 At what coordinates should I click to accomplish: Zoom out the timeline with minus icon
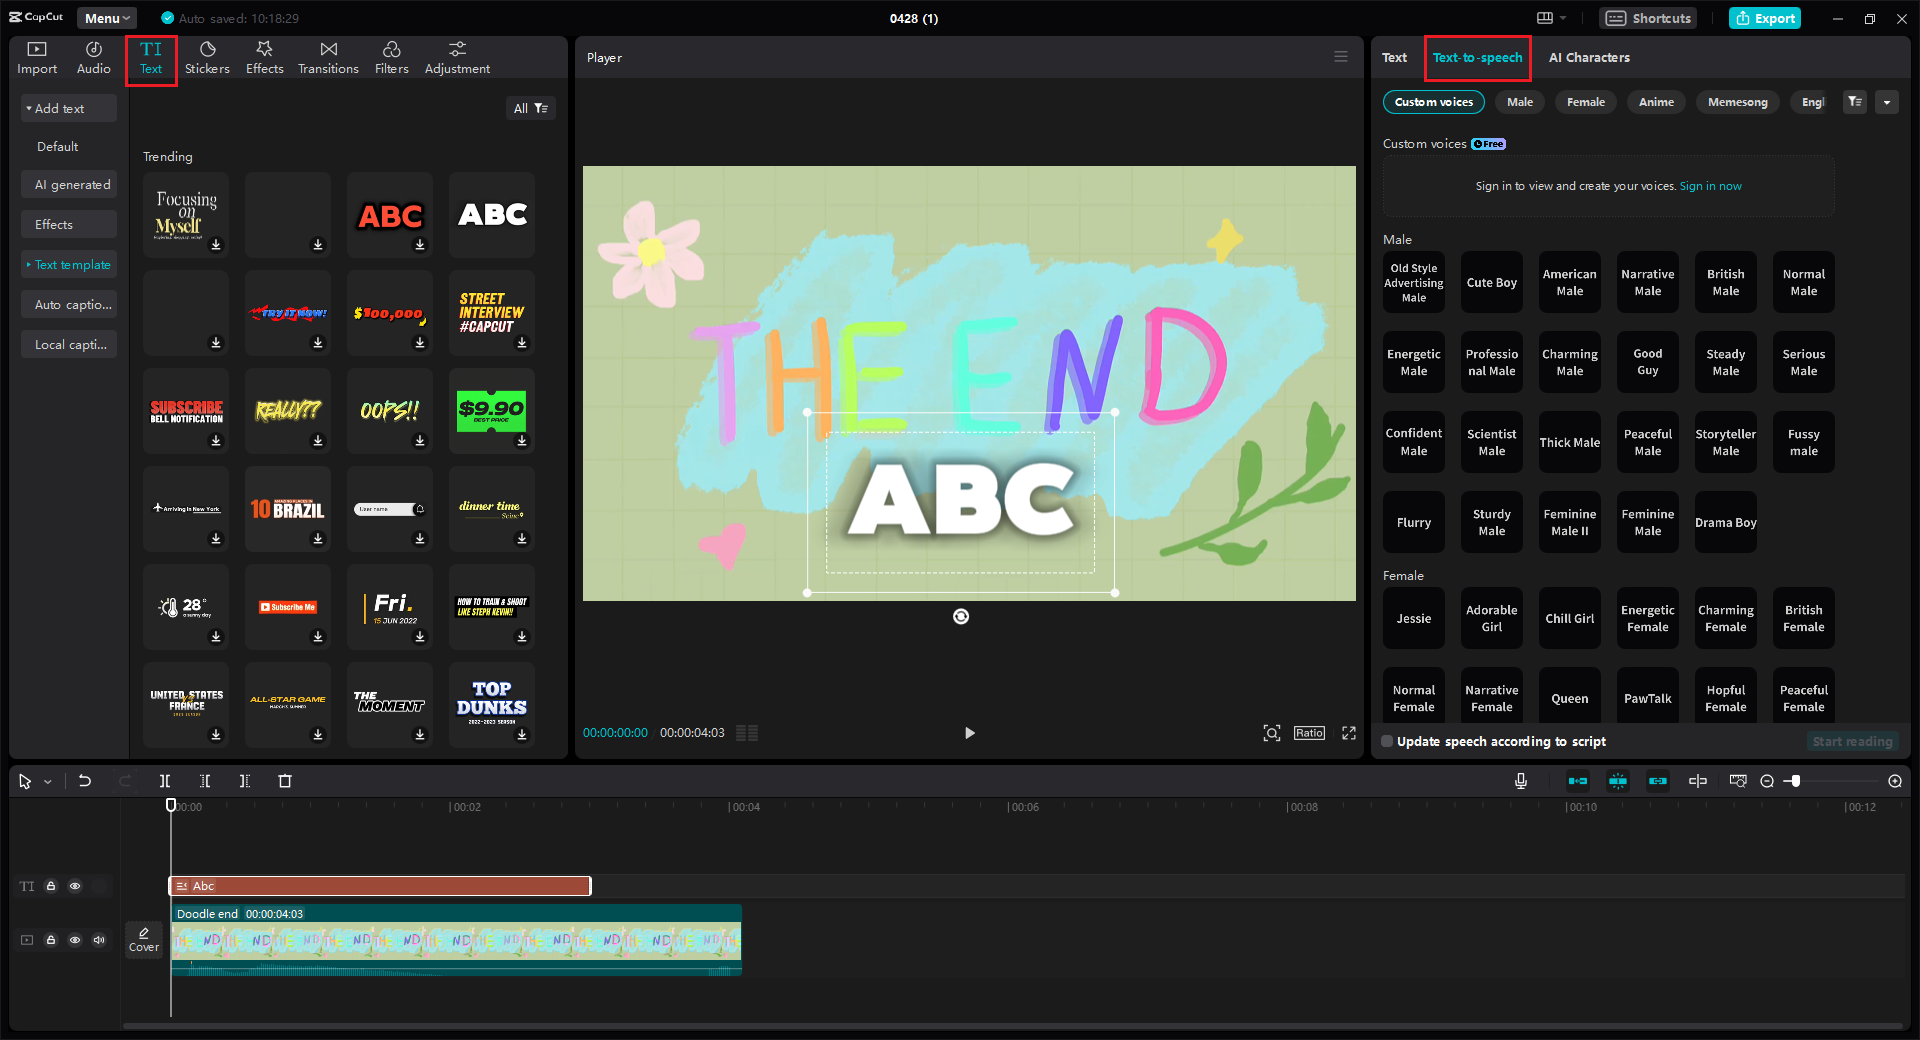tap(1767, 781)
